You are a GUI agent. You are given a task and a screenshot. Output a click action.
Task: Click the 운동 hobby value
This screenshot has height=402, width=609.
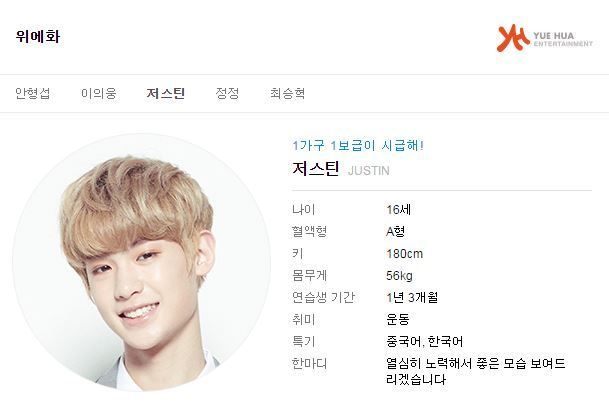[398, 319]
